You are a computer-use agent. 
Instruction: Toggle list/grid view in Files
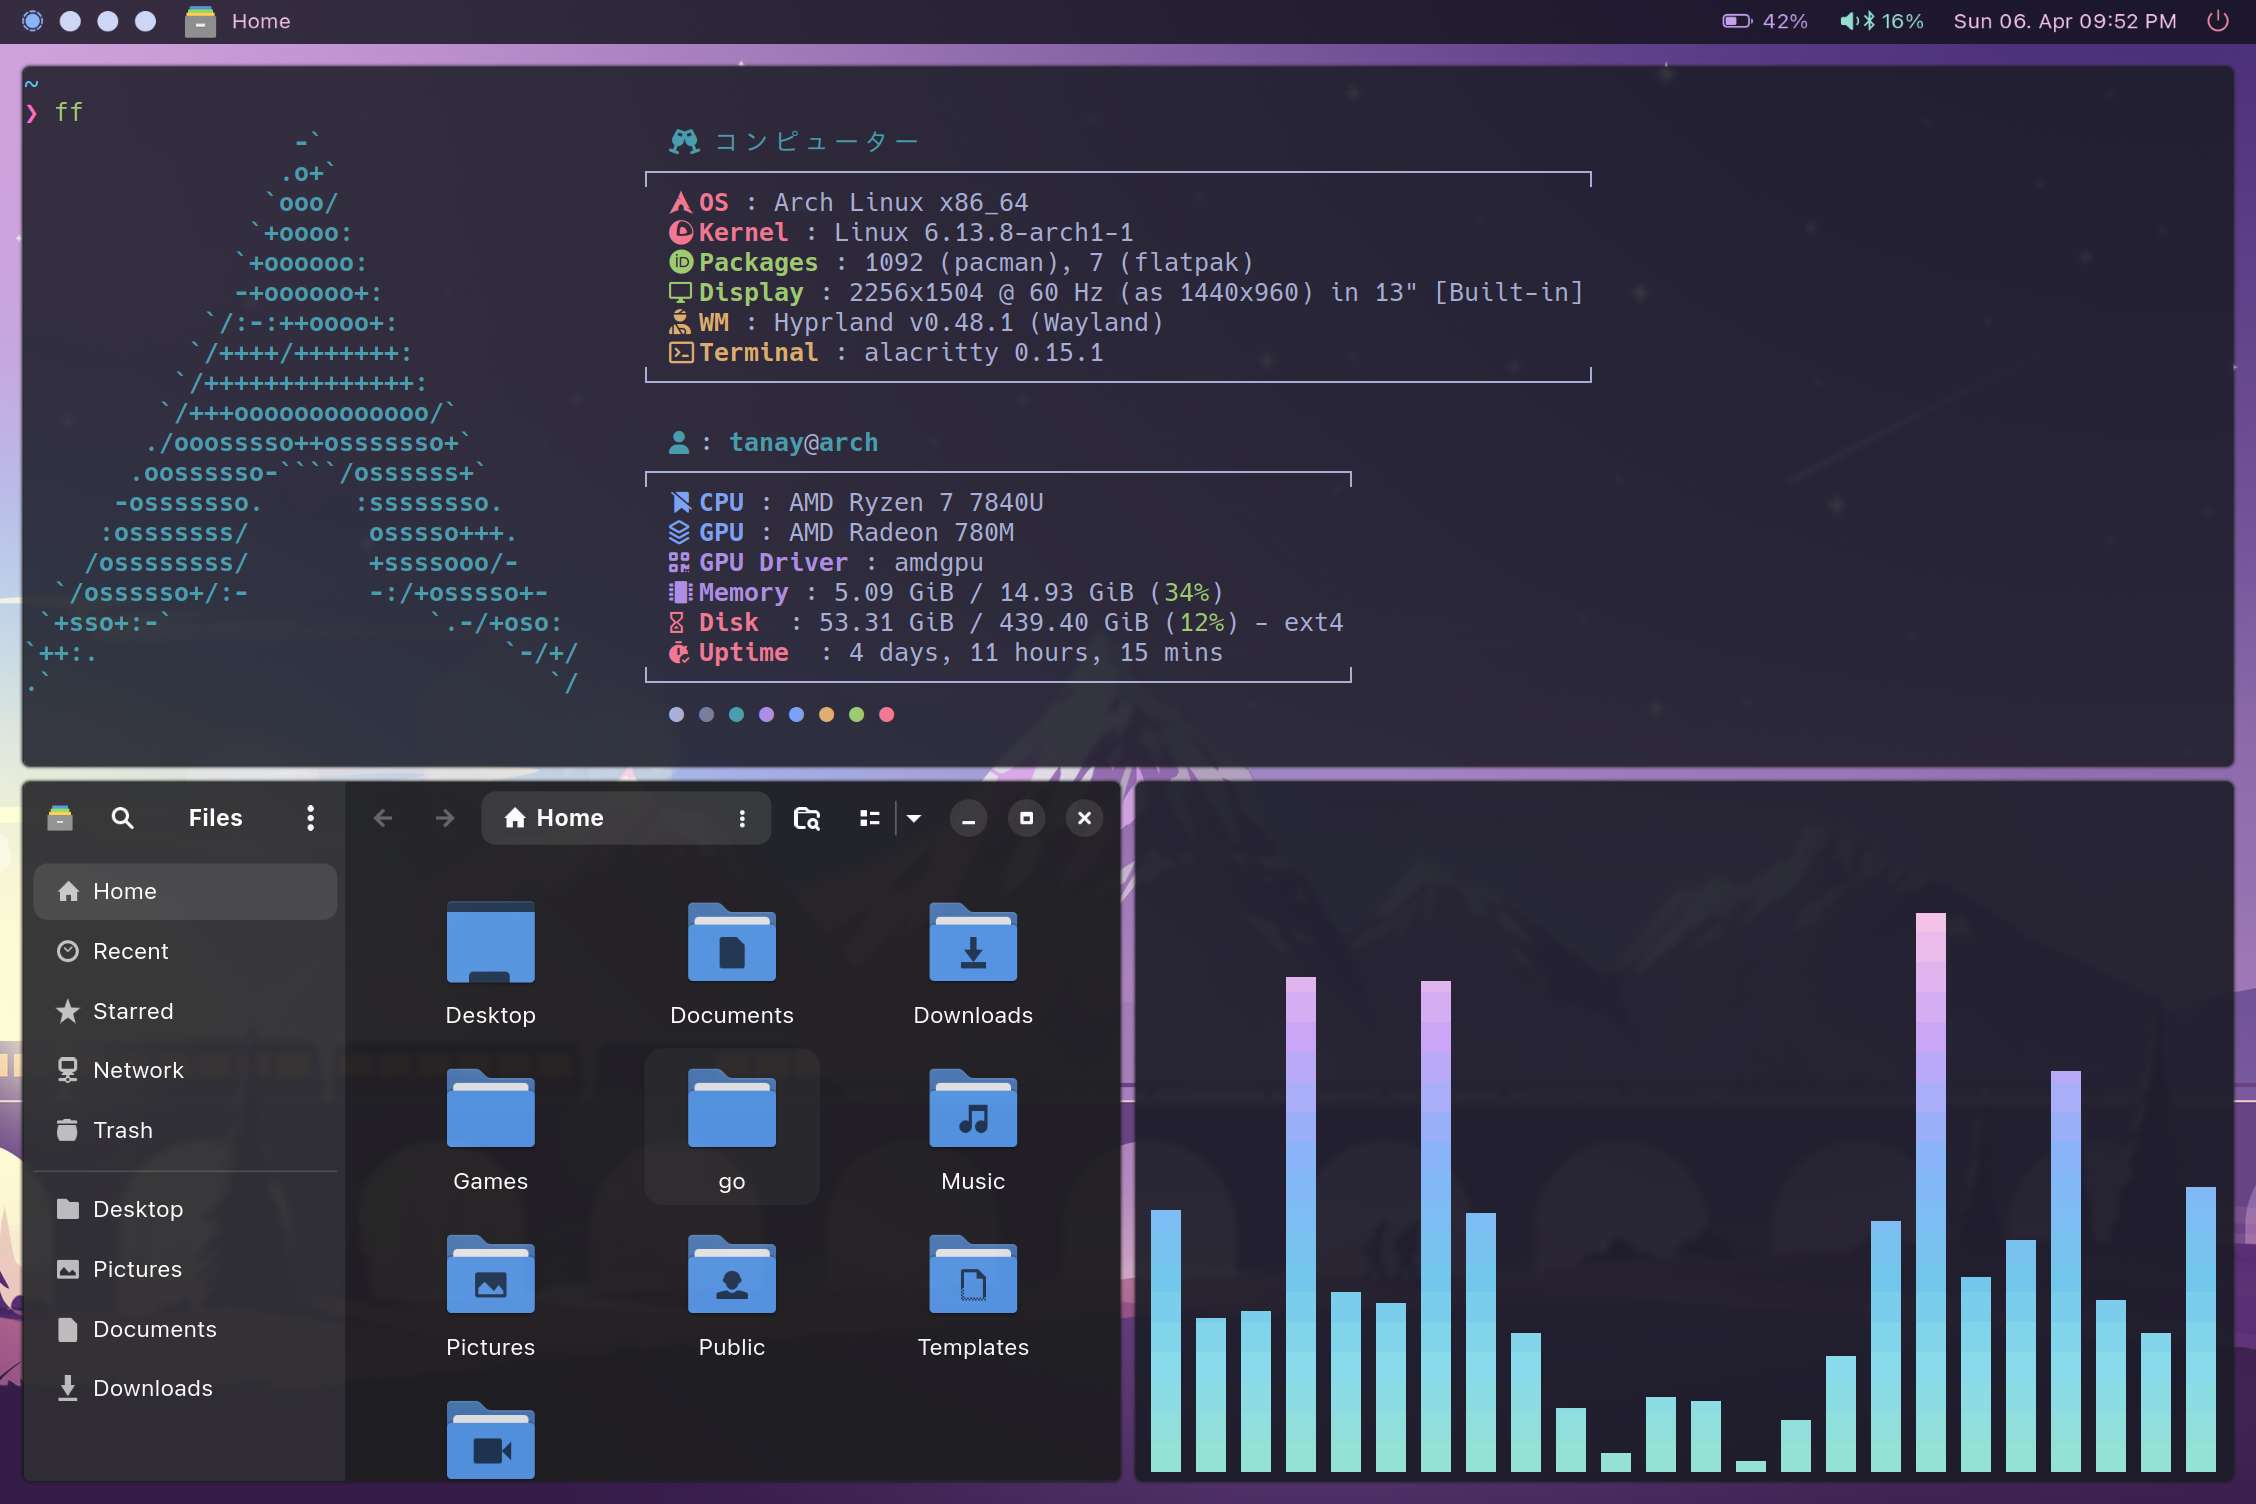pos(870,818)
